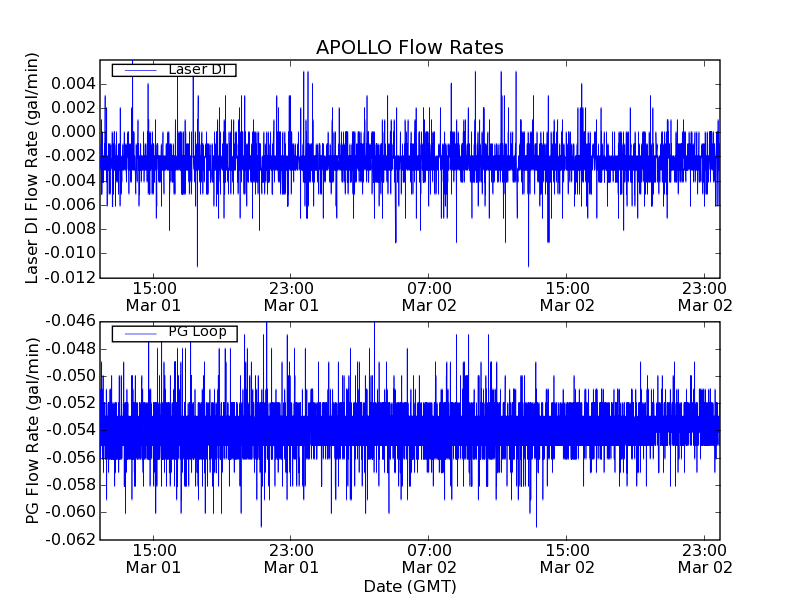Image resolution: width=800 pixels, height=600 pixels.
Task: Click the -0.056 tick label on PG plot
Action: 70,458
